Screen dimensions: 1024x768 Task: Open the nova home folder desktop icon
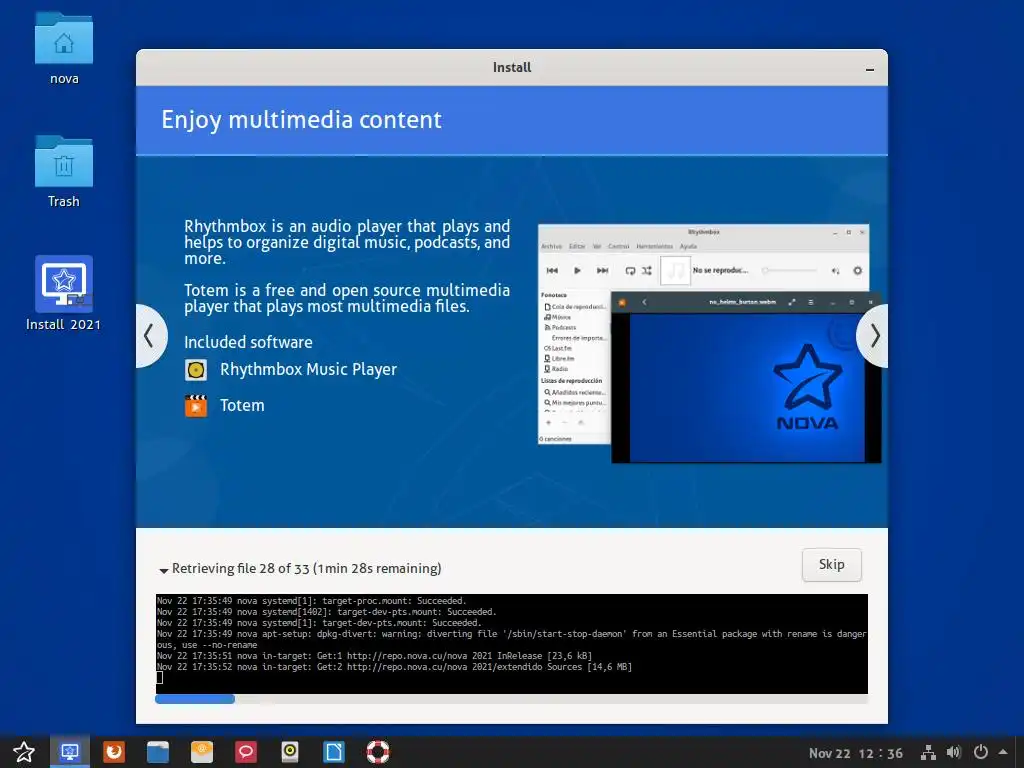(x=64, y=49)
